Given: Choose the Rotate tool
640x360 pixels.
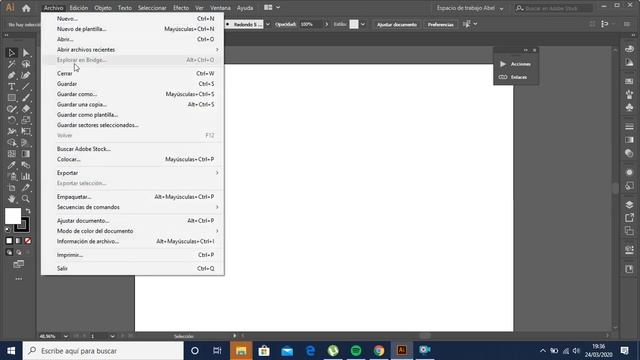Looking at the screenshot, I should point(11,120).
